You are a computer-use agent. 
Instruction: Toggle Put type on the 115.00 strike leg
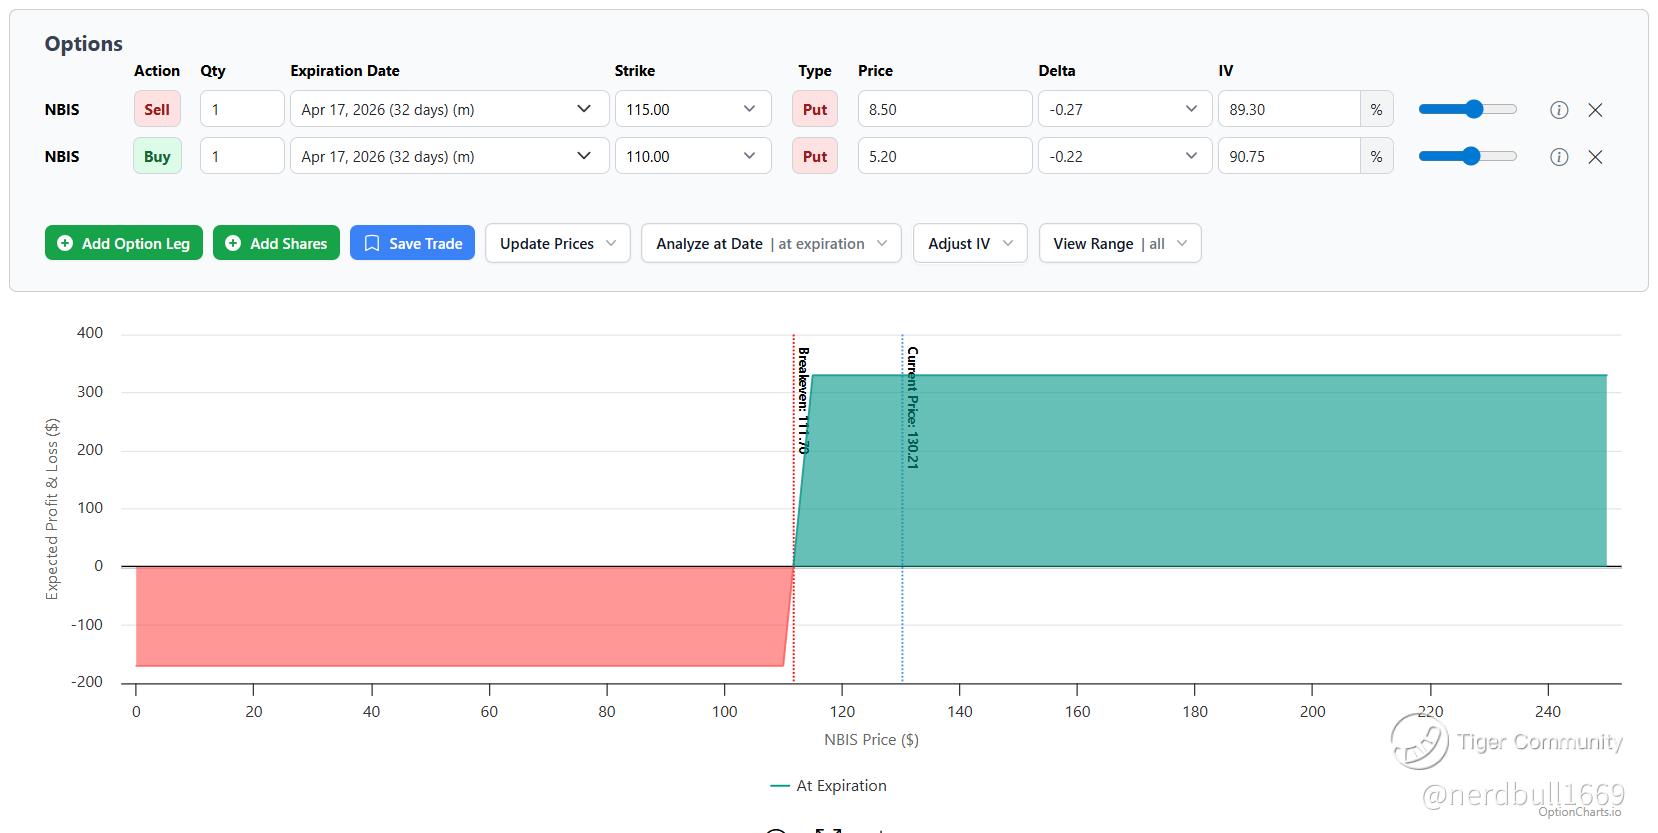coord(815,109)
